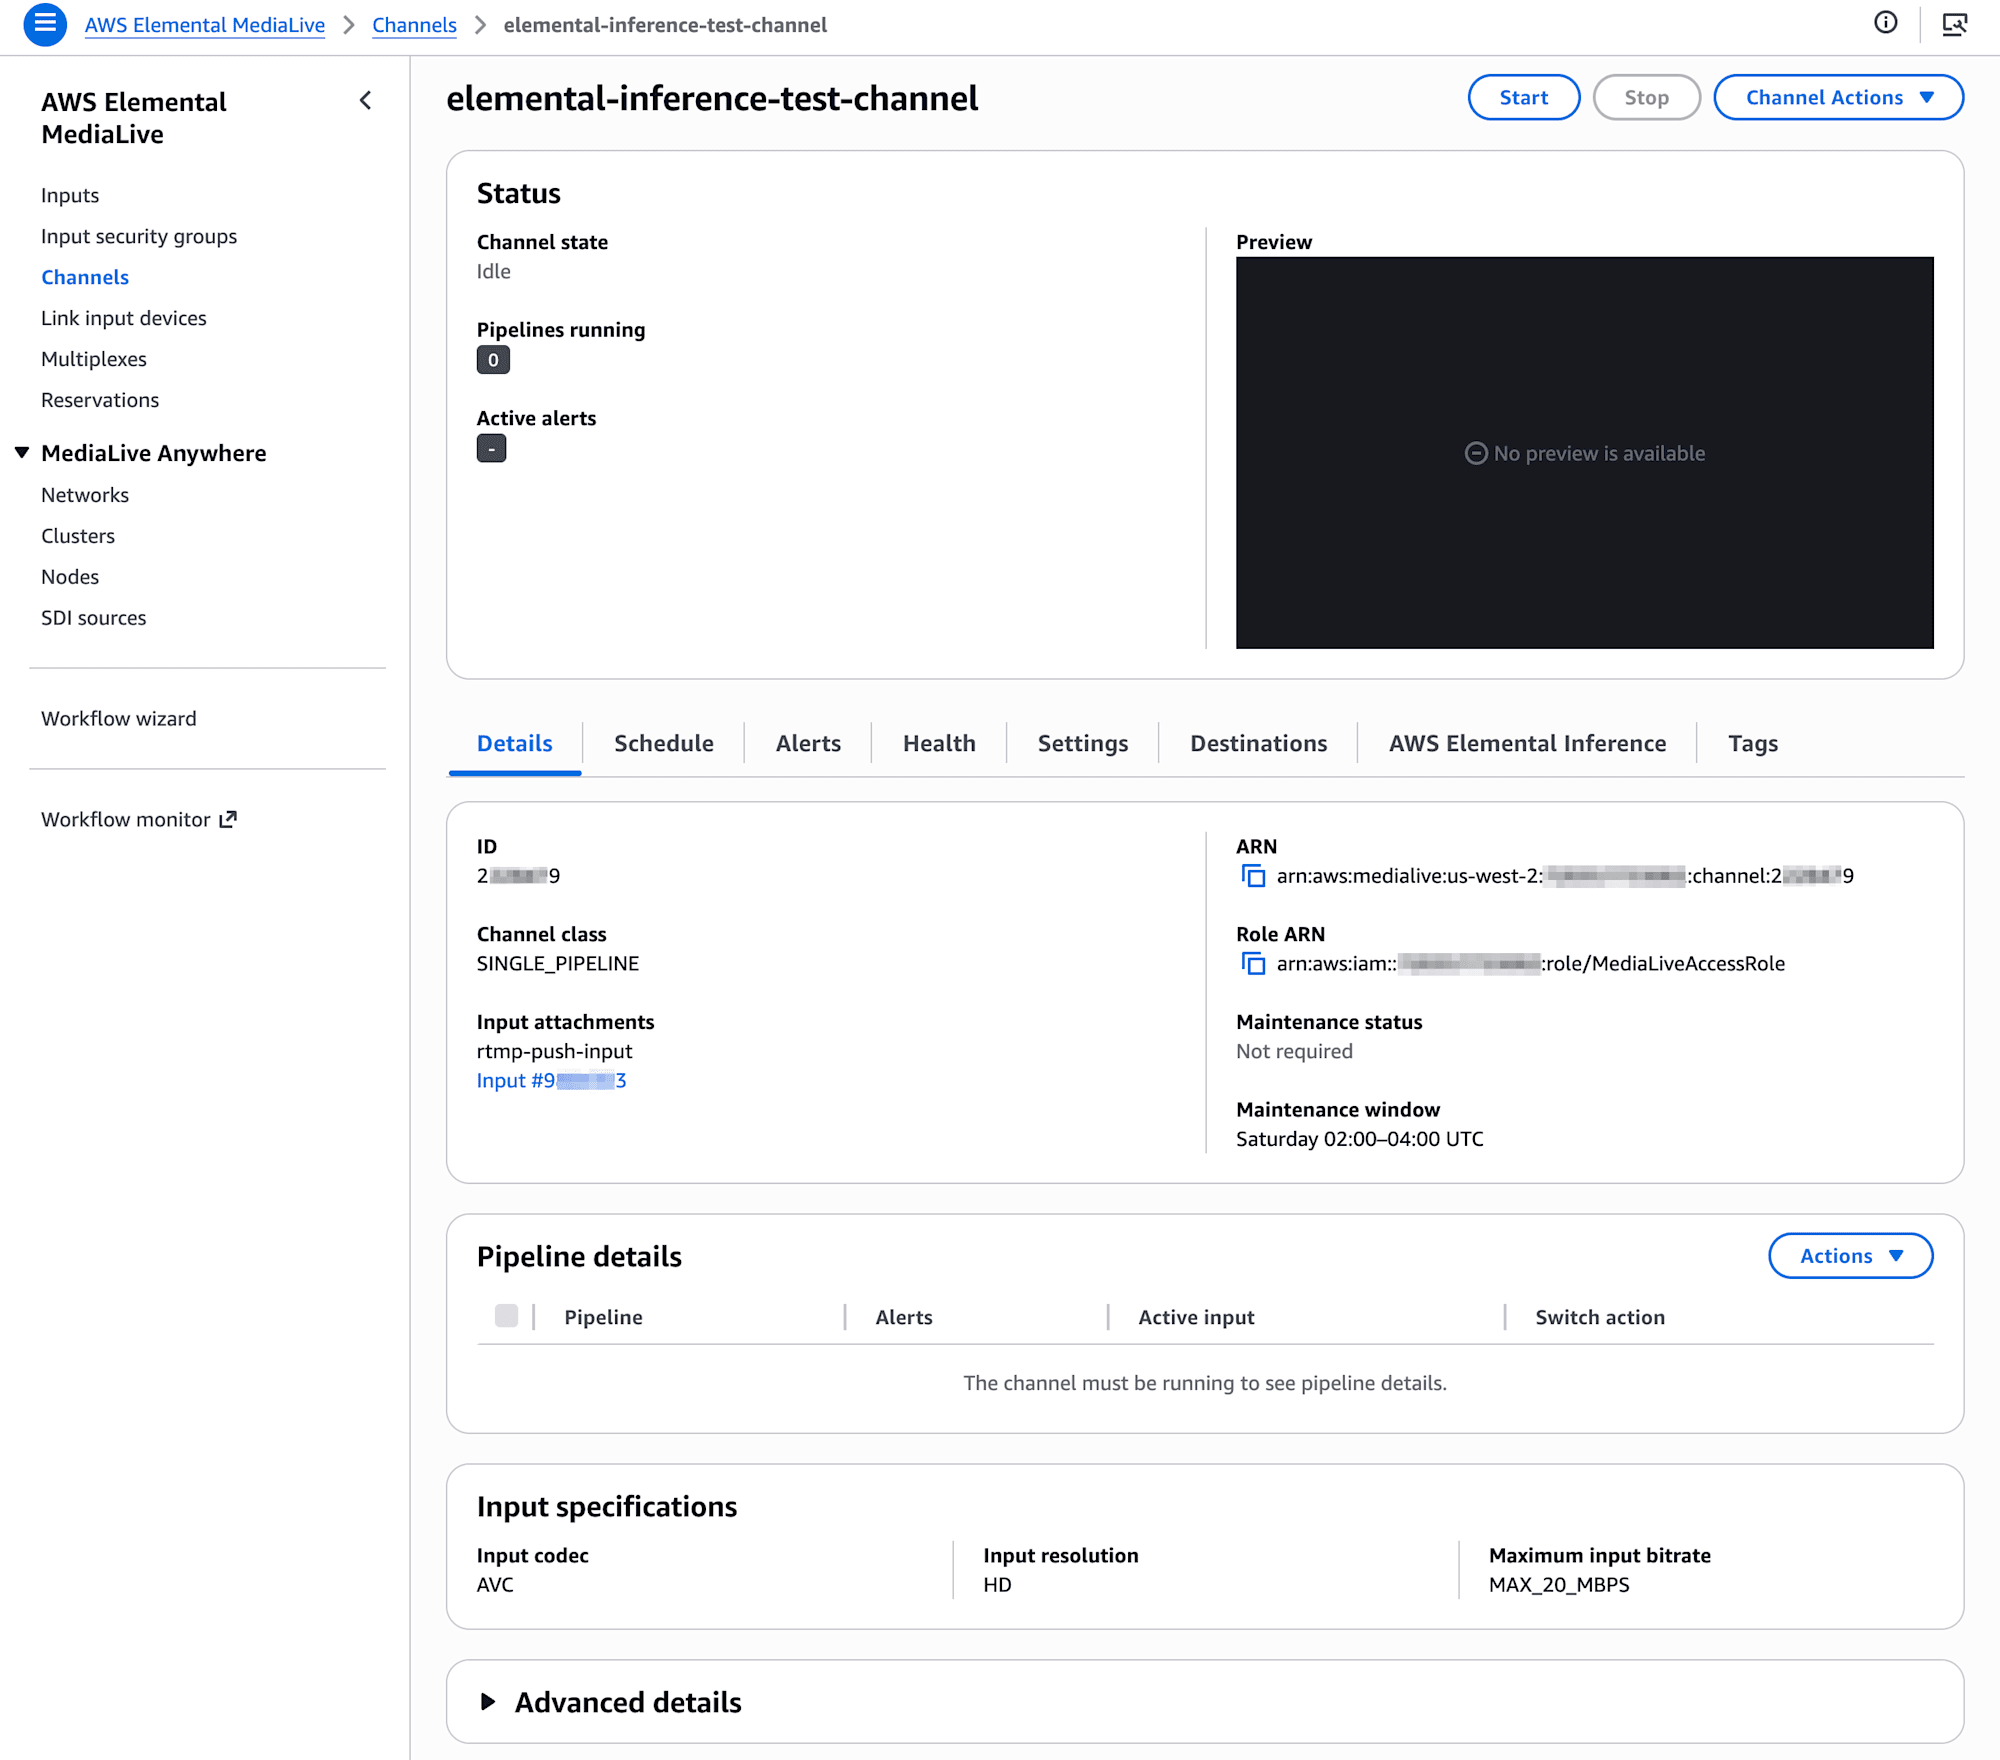Open the hamburger navigation menu icon
The height and width of the screenshot is (1760, 2000).
point(45,24)
